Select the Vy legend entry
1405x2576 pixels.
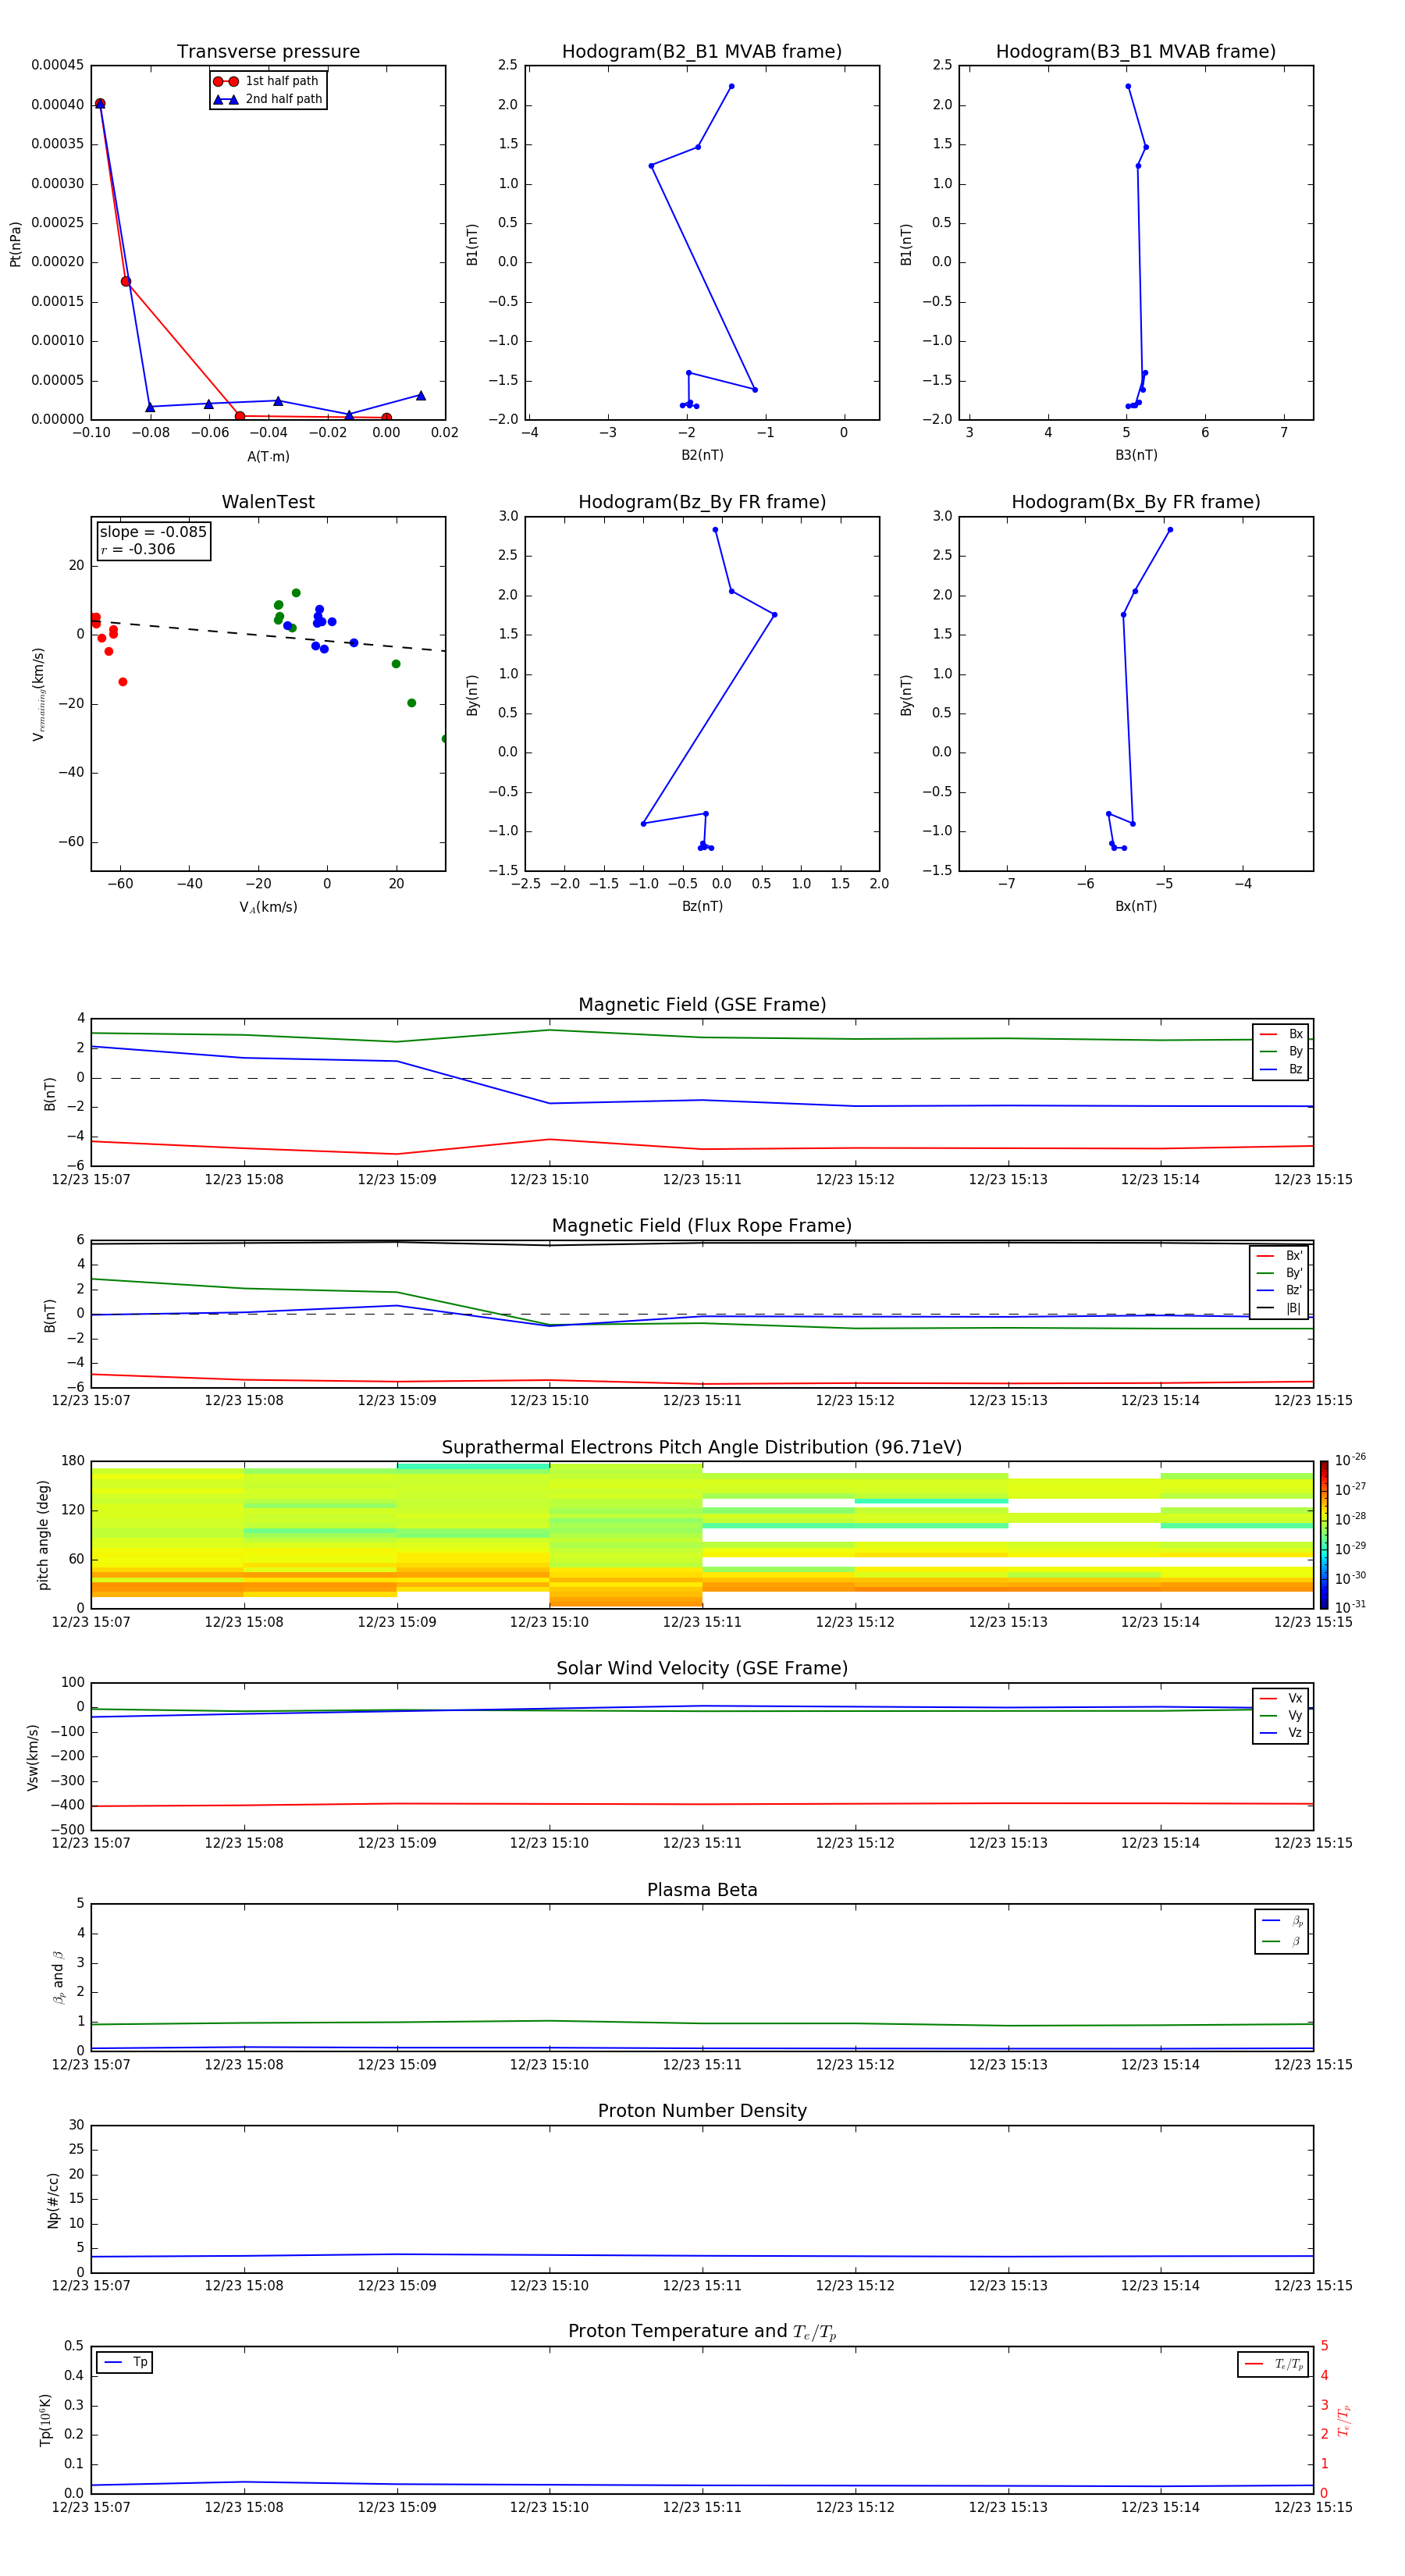coord(1281,1715)
